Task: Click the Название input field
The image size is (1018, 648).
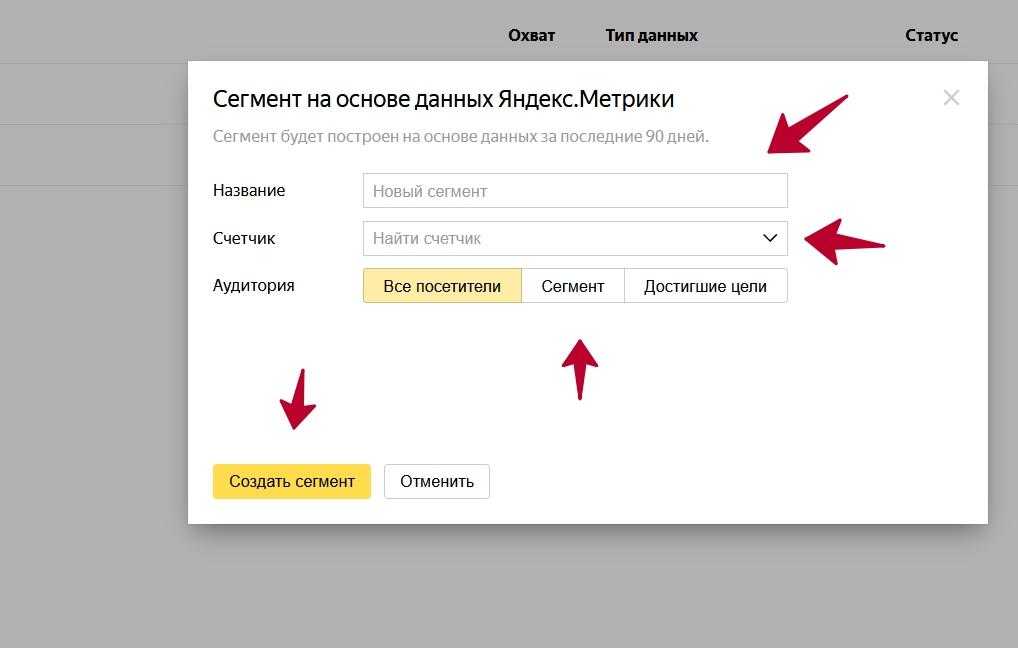Action: point(575,191)
